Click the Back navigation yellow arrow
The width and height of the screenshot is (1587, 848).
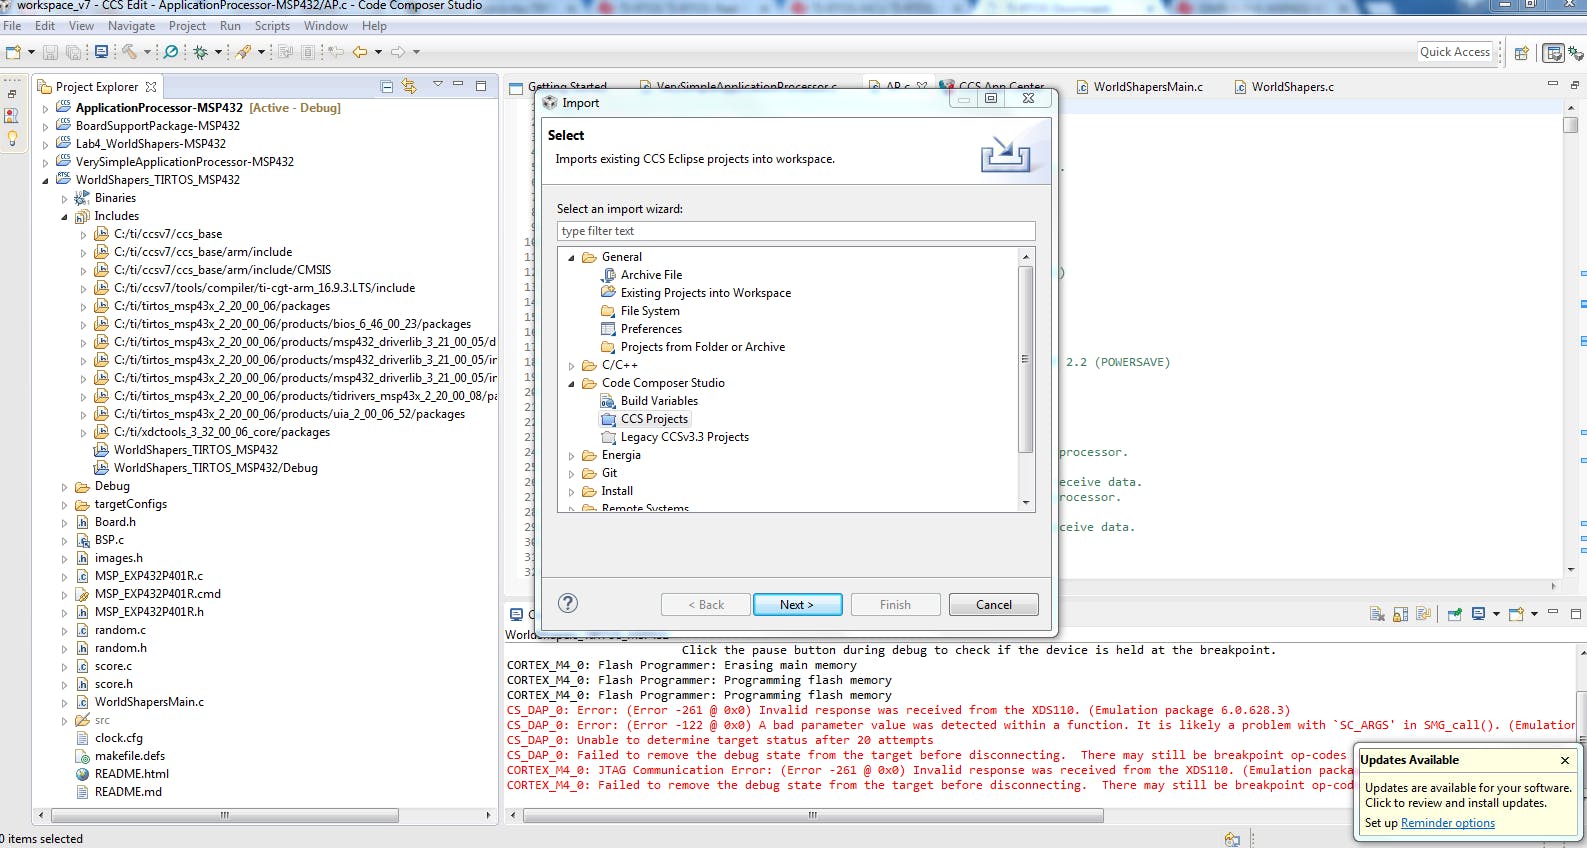coord(360,52)
